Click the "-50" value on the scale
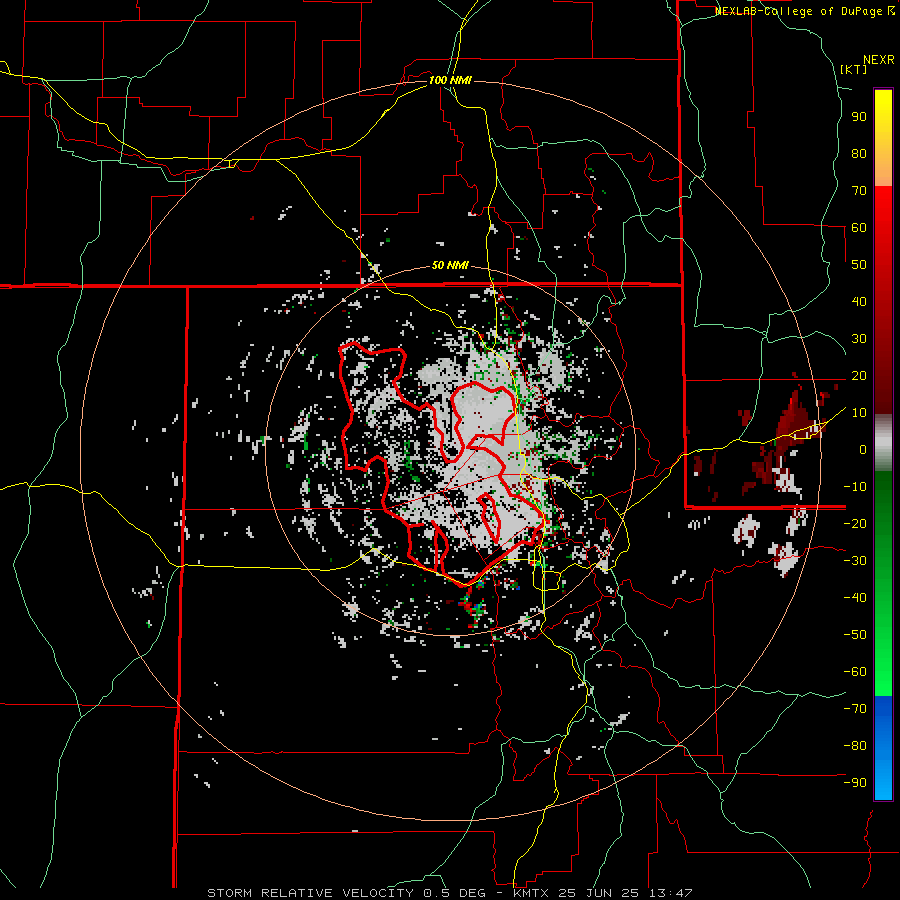Viewport: 900px width, 900px height. tap(855, 635)
